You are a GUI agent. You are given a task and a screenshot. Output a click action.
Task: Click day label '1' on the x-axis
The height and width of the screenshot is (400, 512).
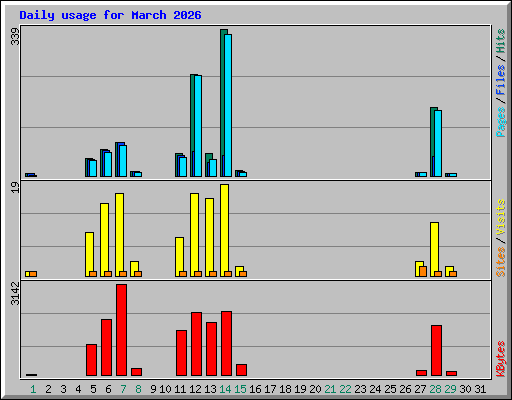pyautogui.click(x=33, y=389)
